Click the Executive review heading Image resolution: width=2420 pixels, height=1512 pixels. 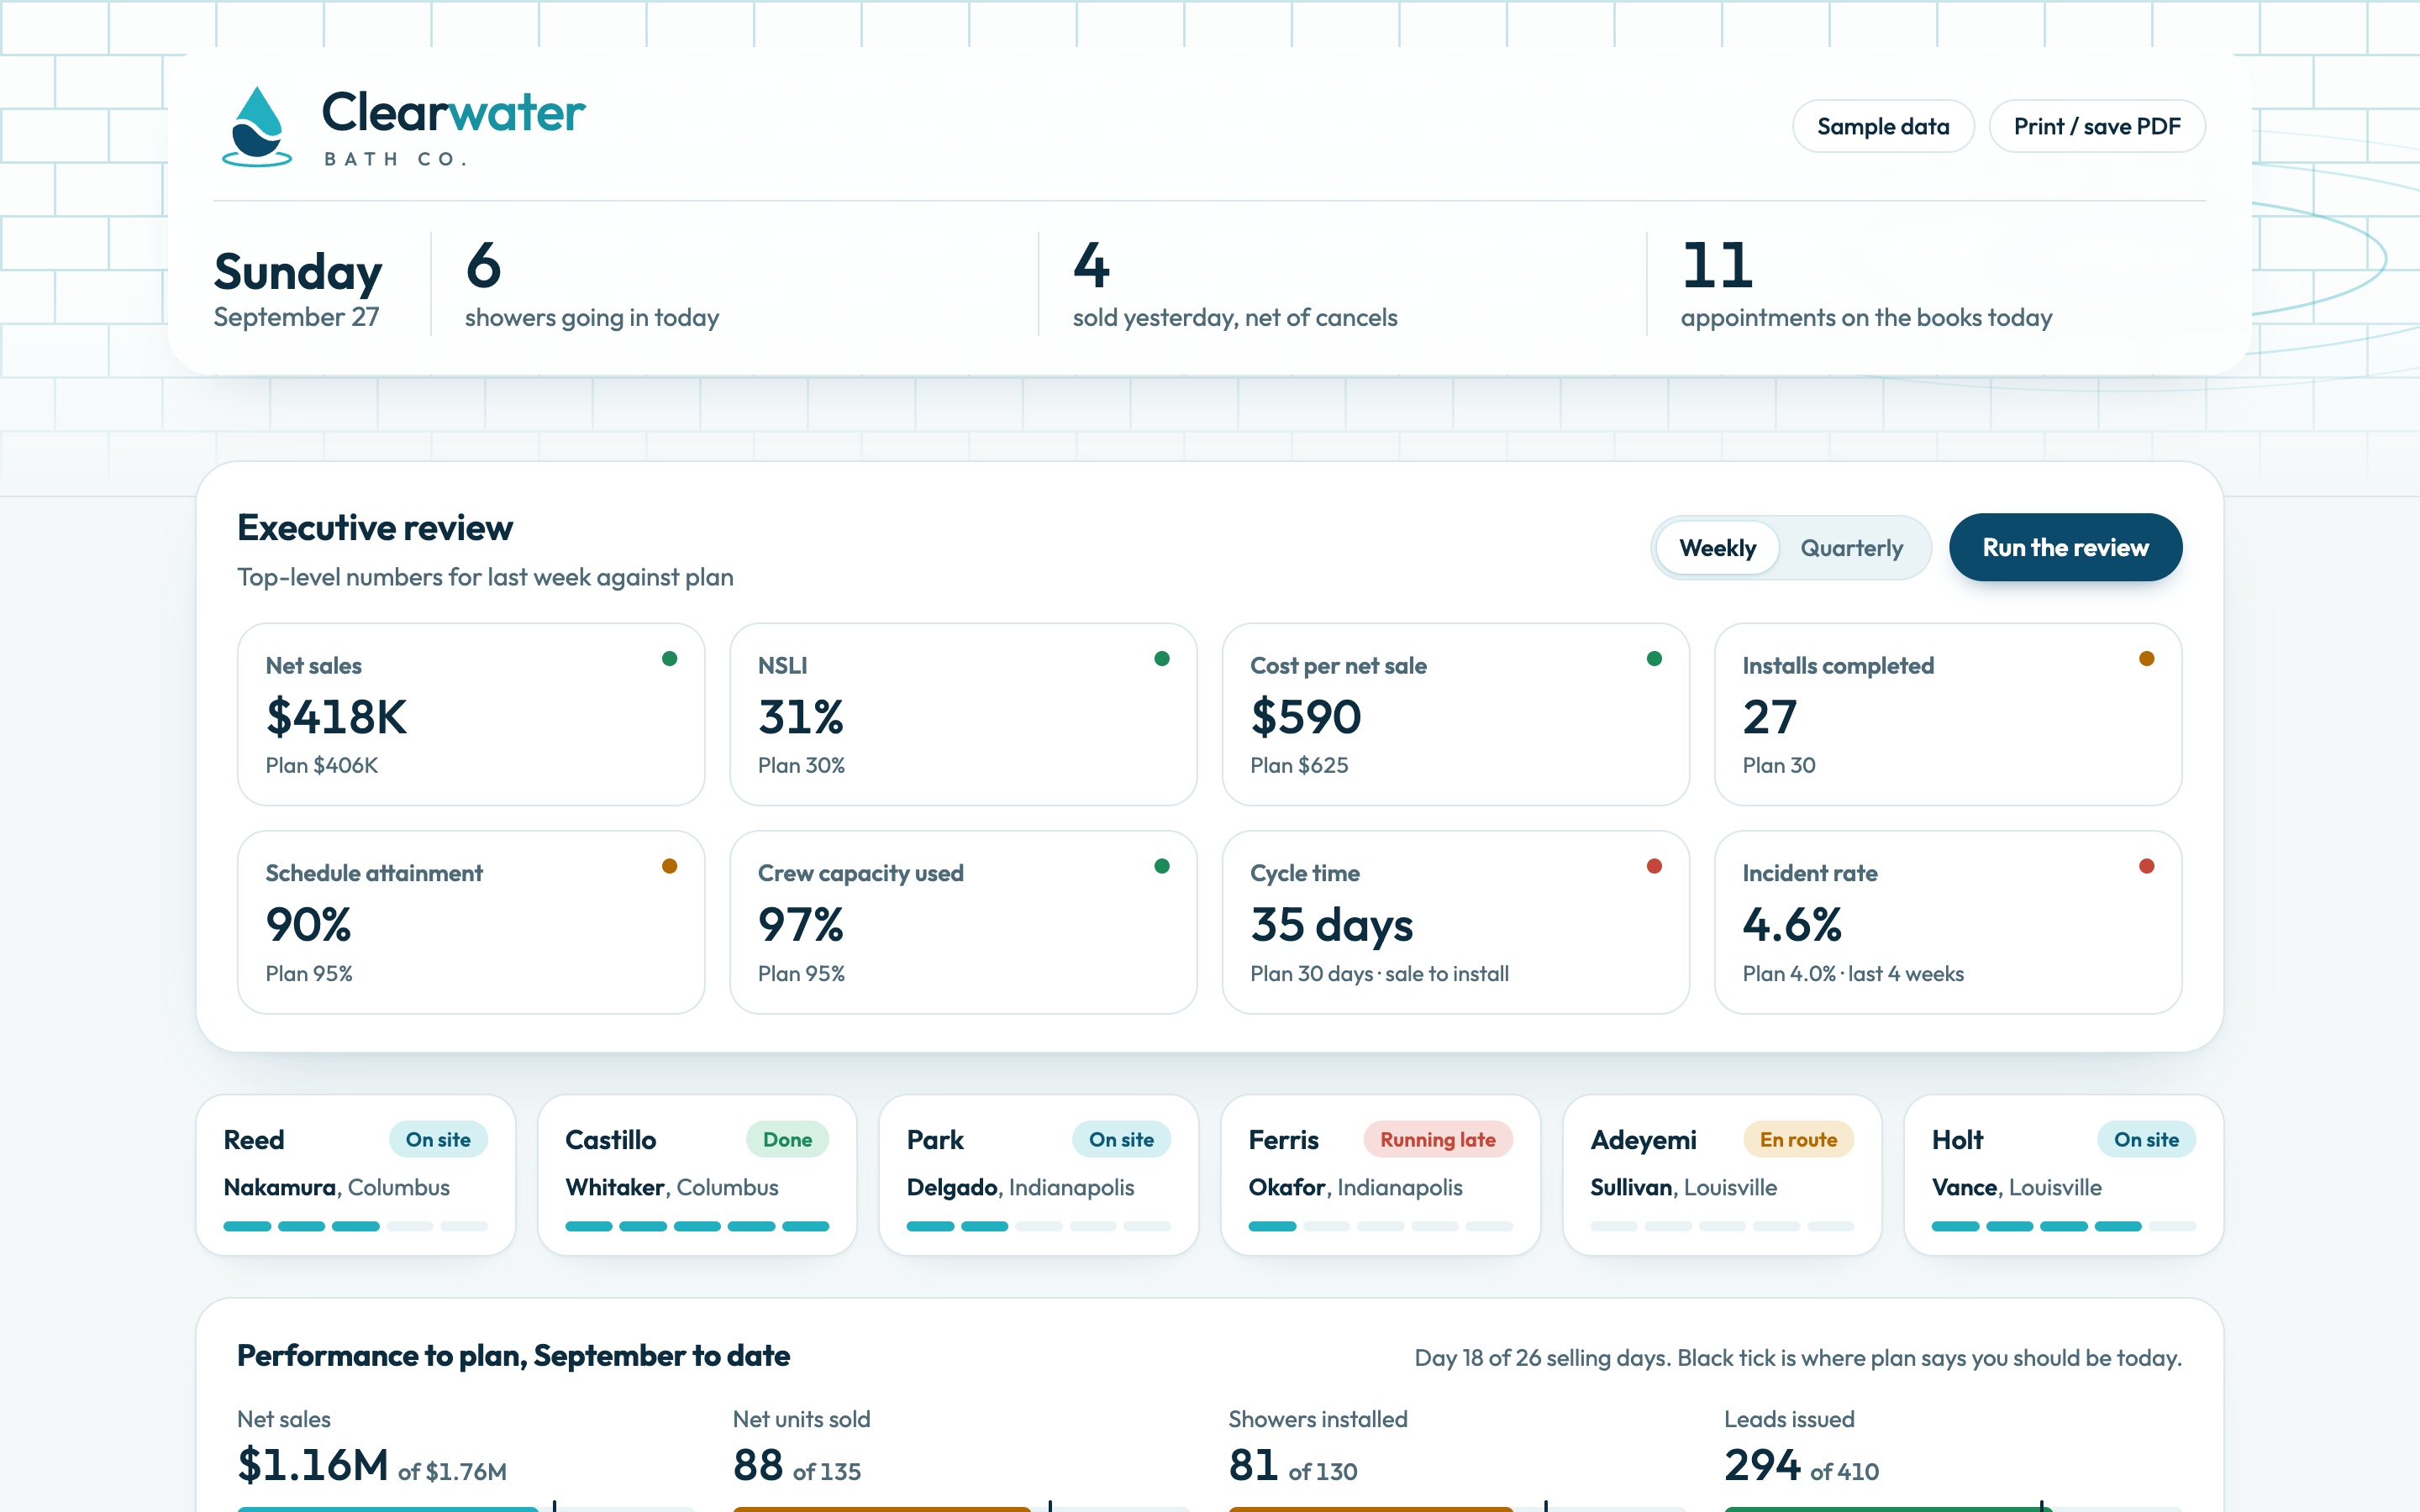tap(375, 527)
